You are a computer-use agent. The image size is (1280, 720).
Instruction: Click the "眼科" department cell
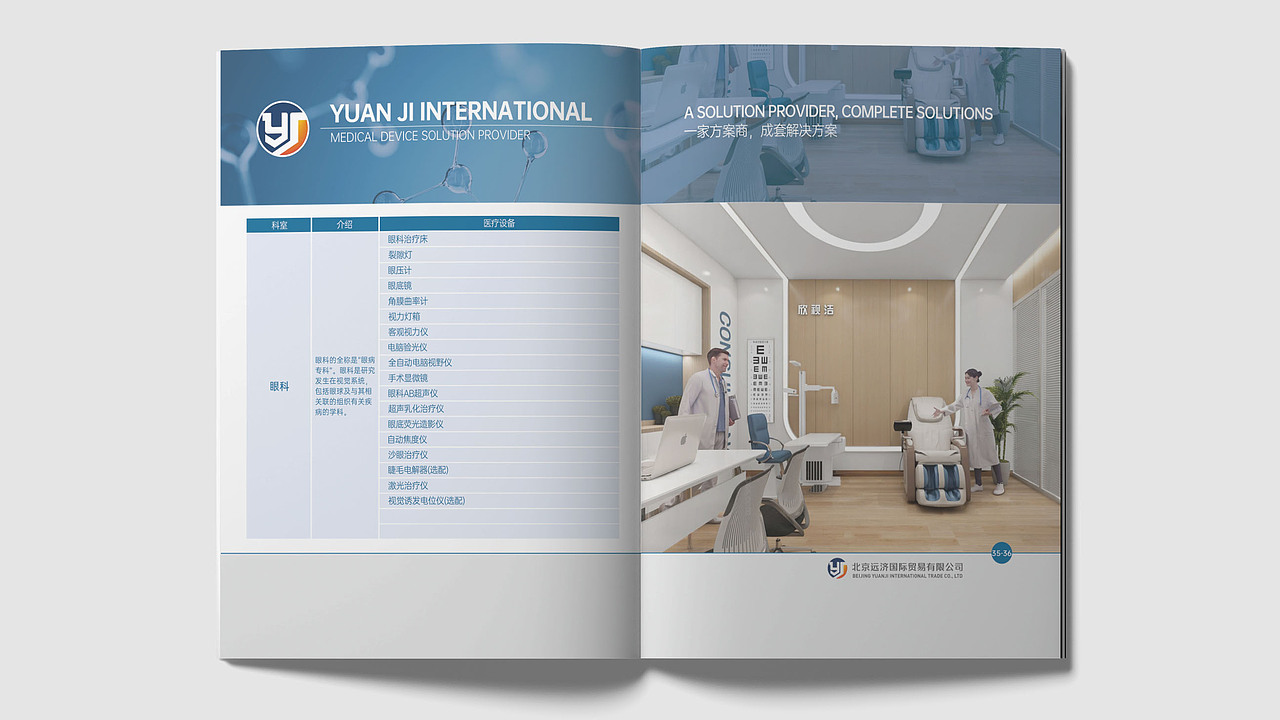pos(279,386)
